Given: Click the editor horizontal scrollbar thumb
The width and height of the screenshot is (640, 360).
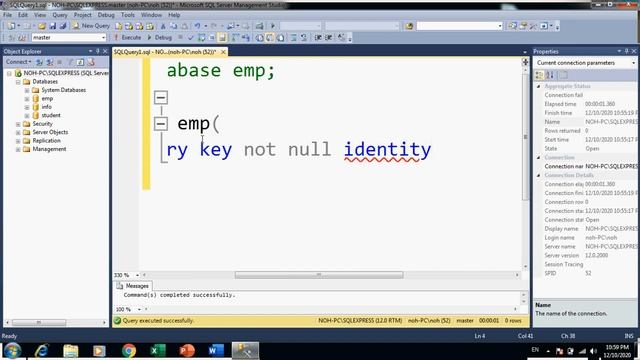Looking at the screenshot, I should [319, 275].
